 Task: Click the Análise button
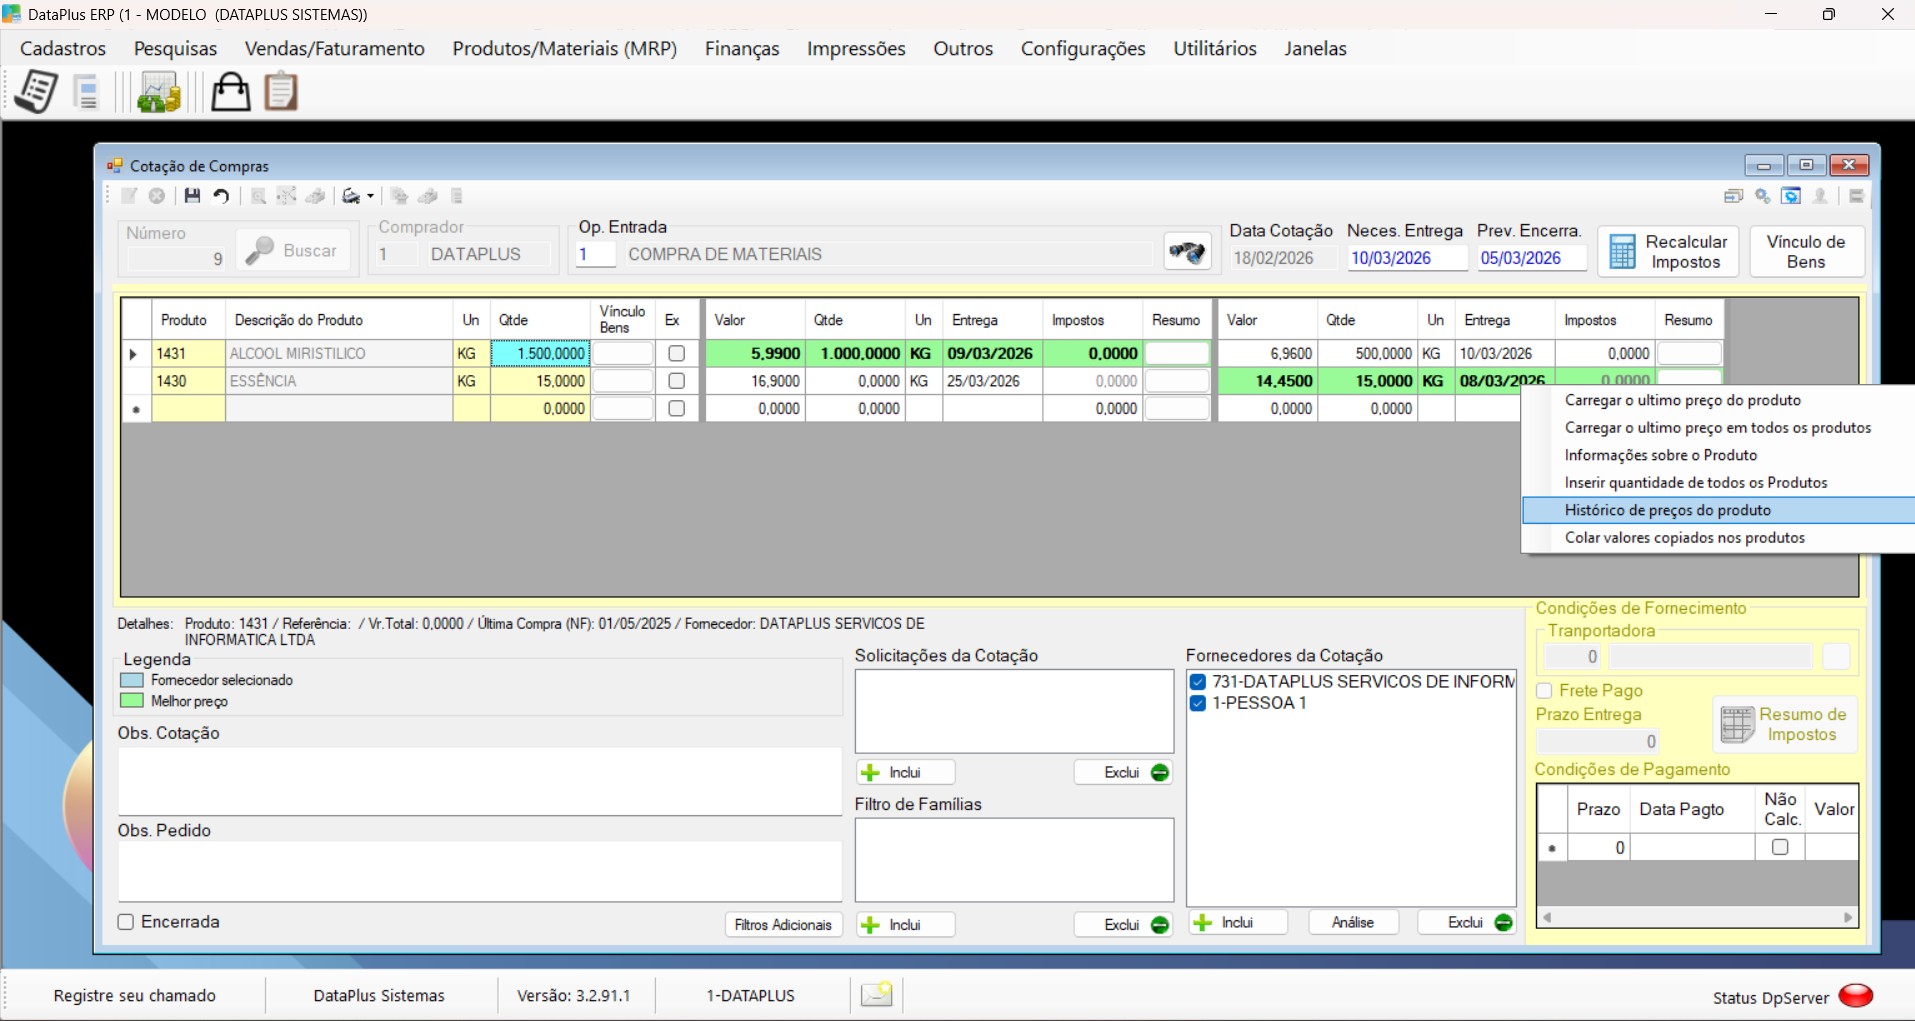click(x=1353, y=922)
